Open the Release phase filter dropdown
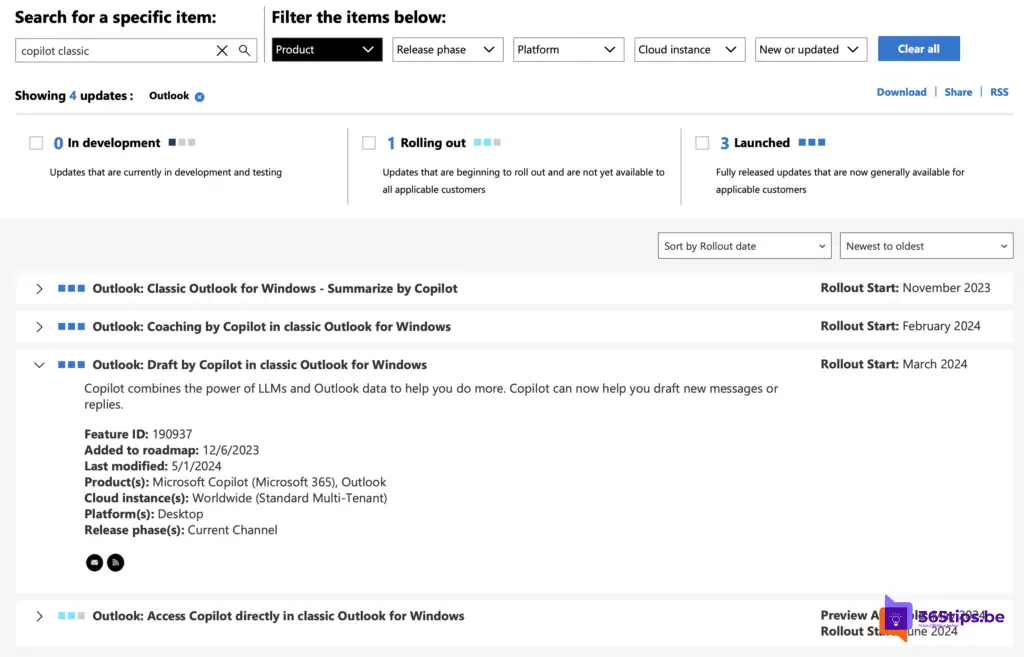1024x657 pixels. pyautogui.click(x=447, y=50)
